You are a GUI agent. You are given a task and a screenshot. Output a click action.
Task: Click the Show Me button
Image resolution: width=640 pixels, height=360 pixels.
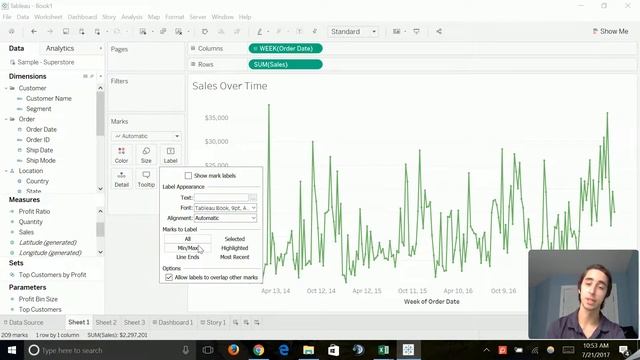pos(610,31)
